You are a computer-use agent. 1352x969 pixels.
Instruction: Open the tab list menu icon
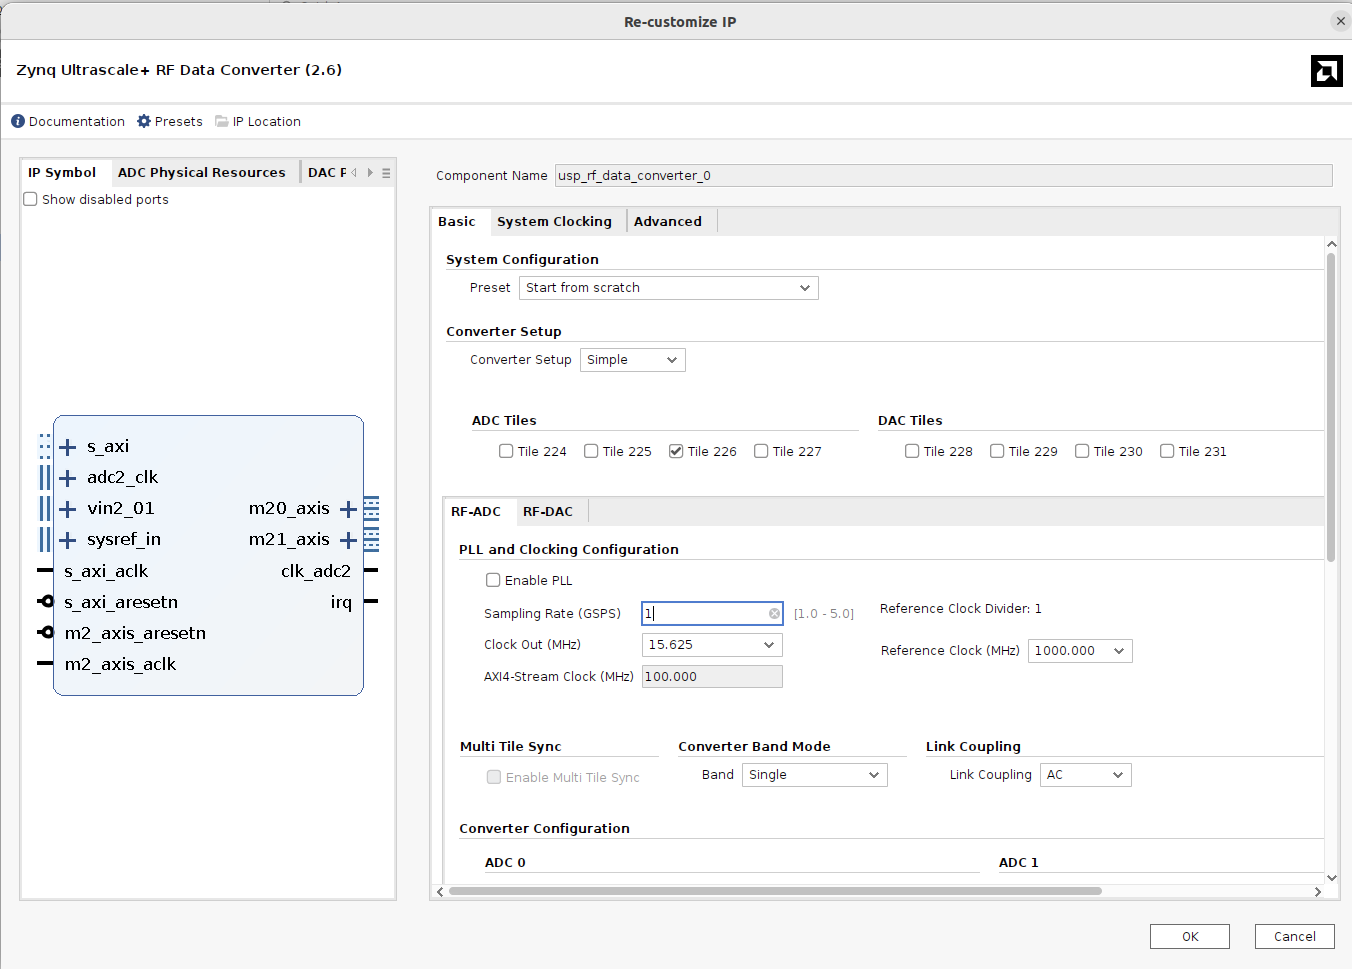click(386, 173)
